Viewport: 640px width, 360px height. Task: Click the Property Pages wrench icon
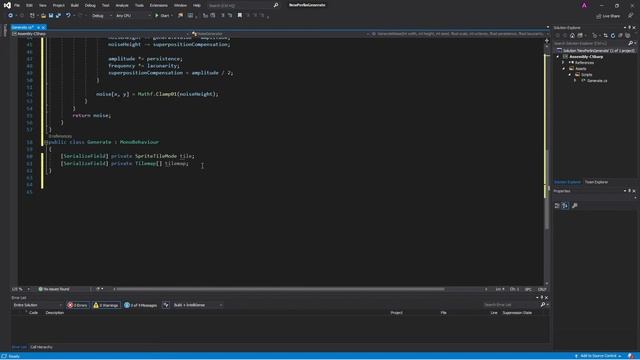click(575, 206)
